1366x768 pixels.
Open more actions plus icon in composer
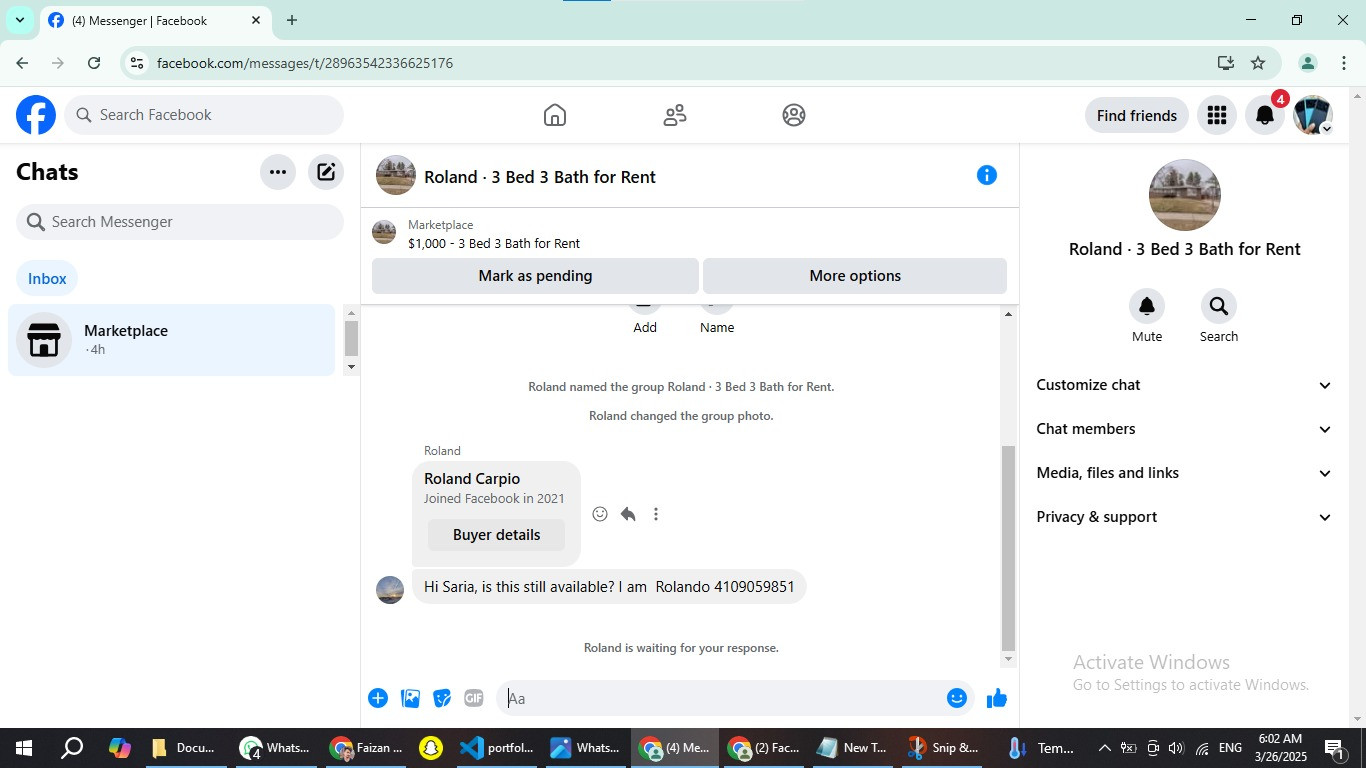(378, 698)
